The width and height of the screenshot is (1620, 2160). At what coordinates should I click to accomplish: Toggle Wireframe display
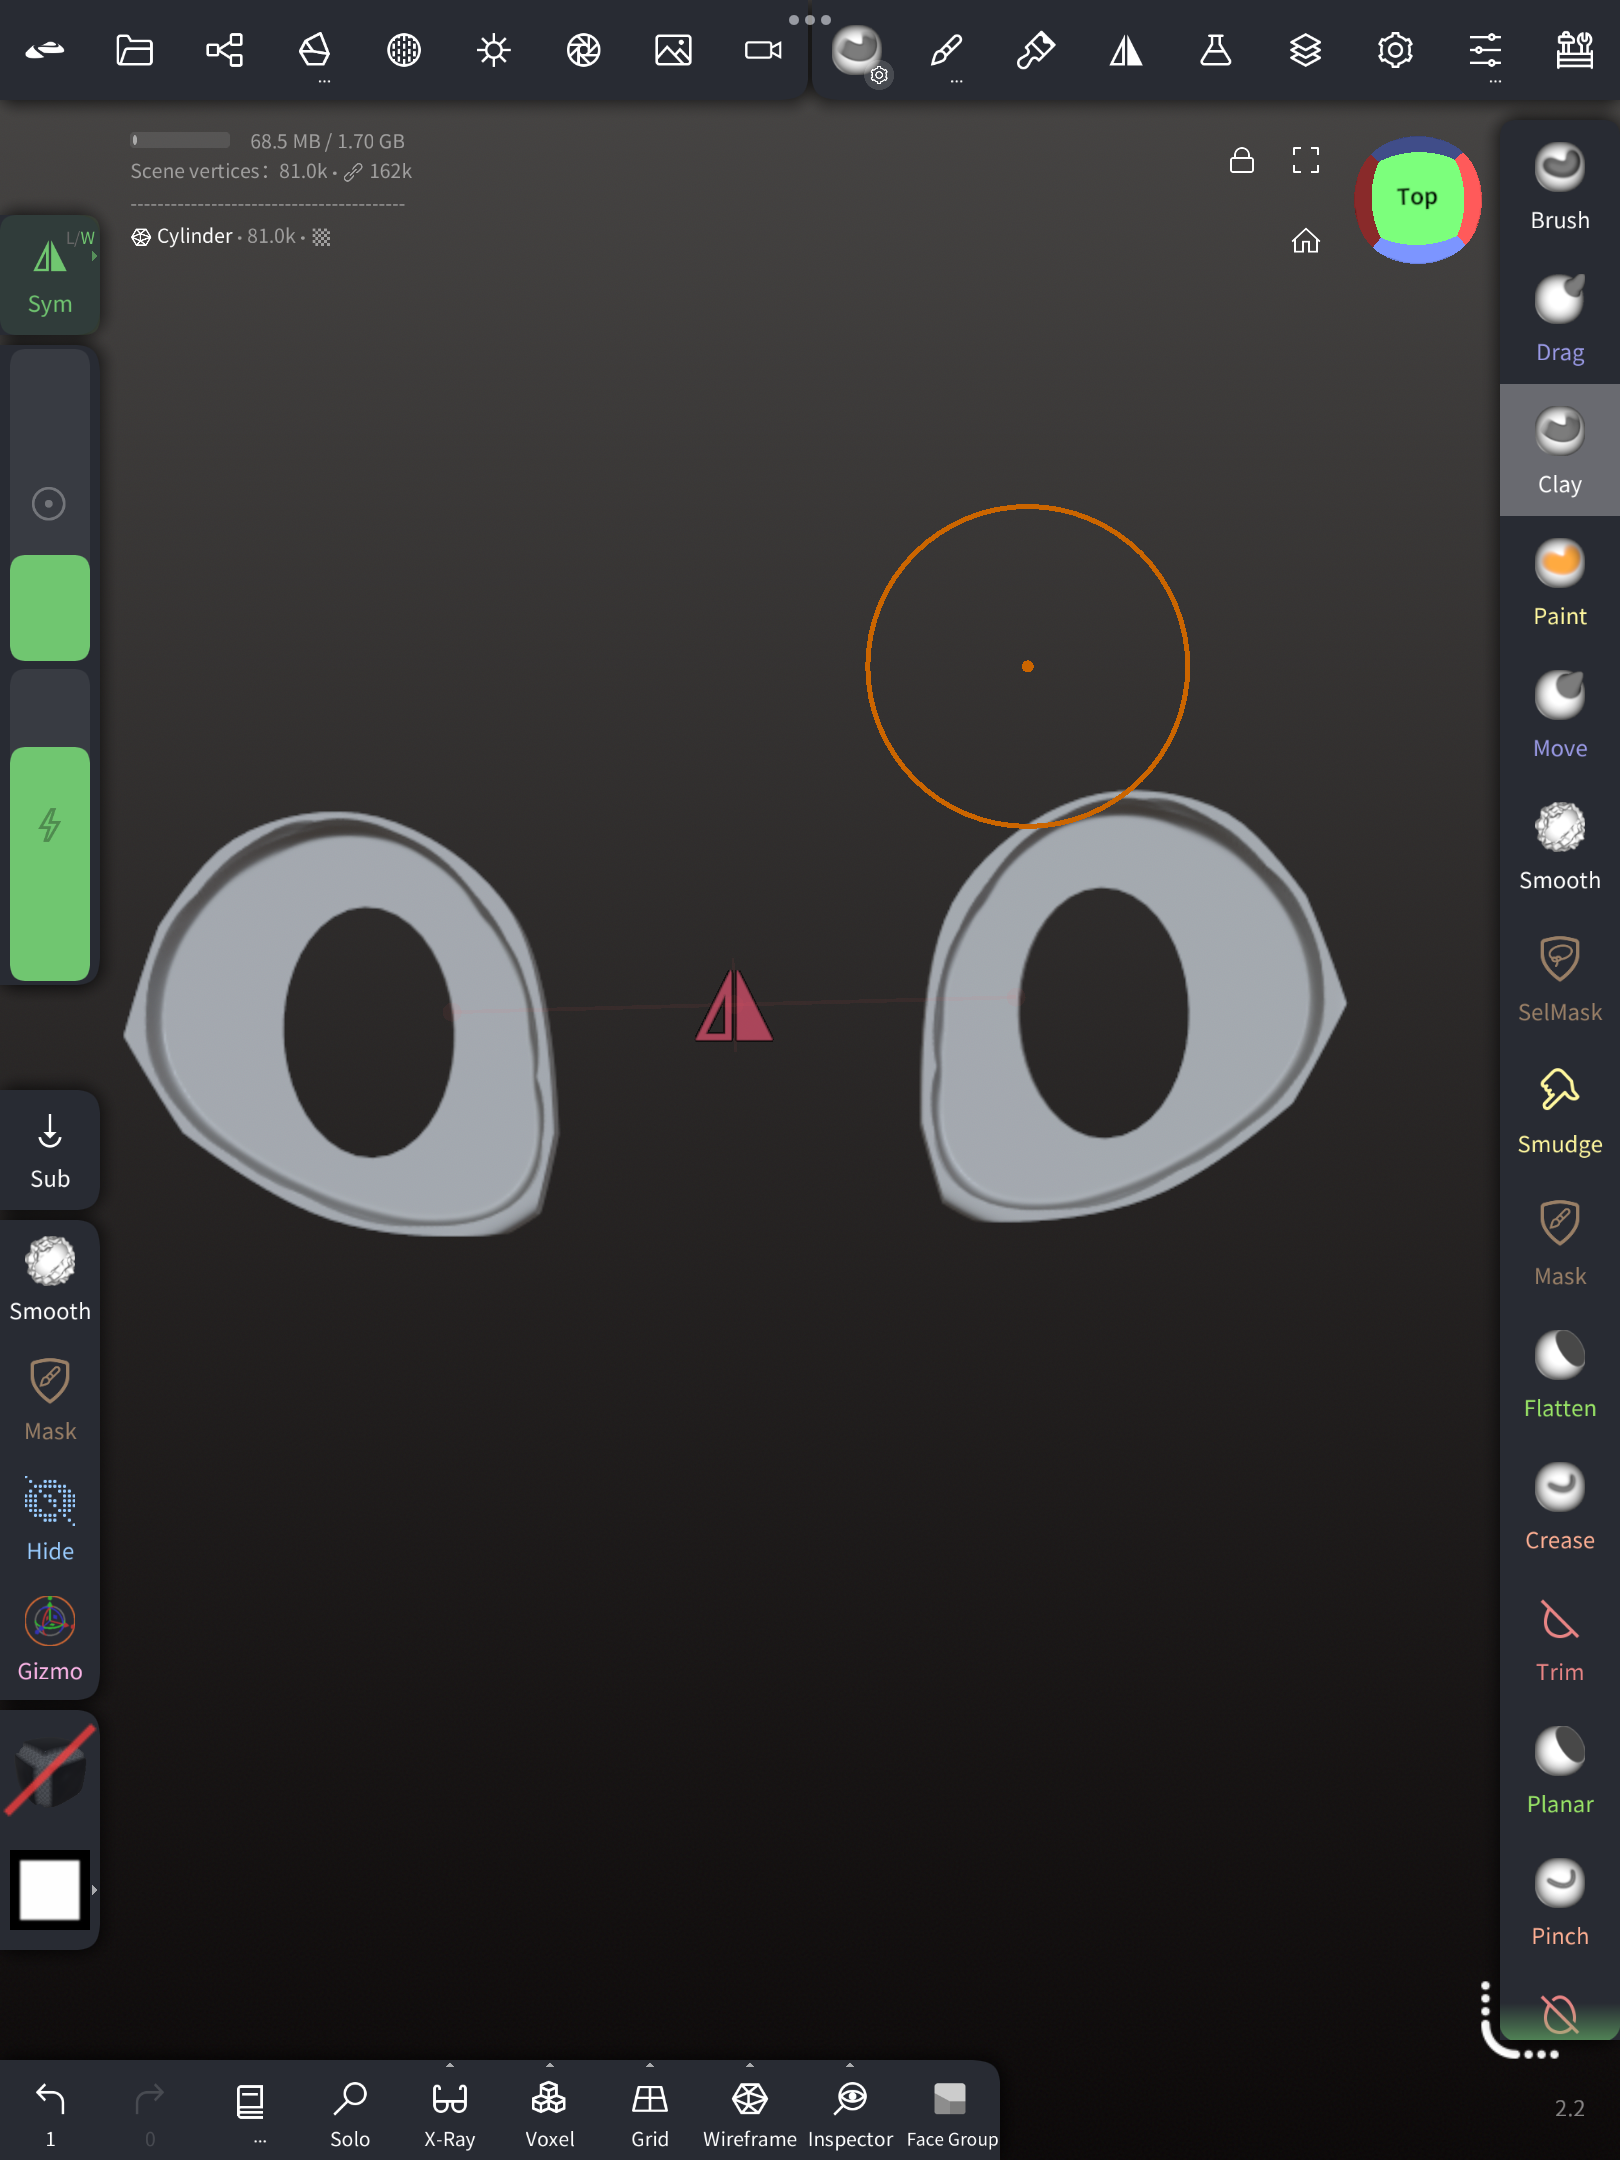[750, 2112]
